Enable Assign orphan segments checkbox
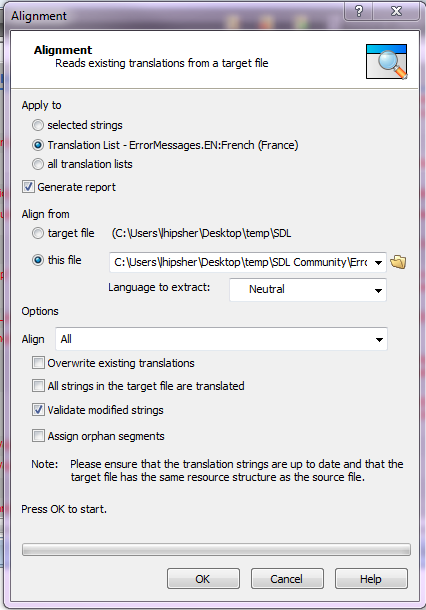Image resolution: width=426 pixels, height=610 pixels. click(x=38, y=436)
